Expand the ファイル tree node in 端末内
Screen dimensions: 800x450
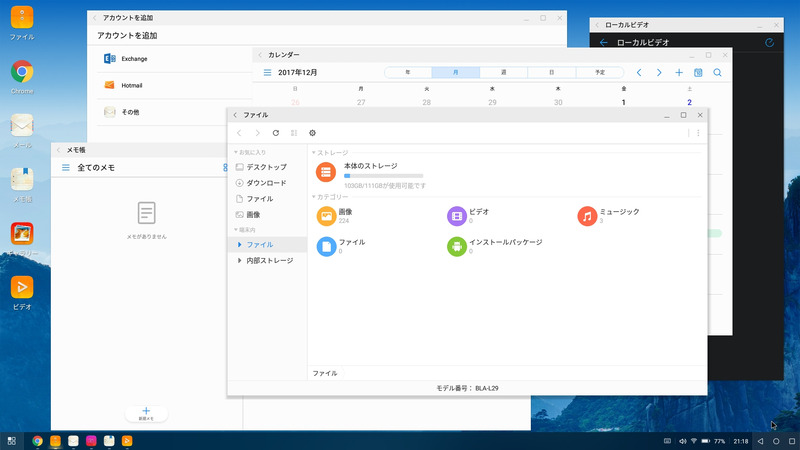[240, 245]
